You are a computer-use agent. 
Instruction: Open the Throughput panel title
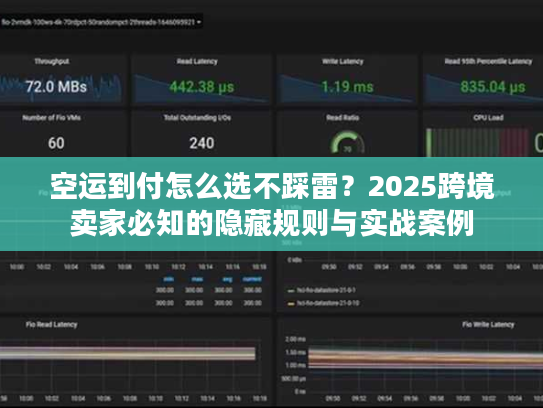tap(52, 61)
